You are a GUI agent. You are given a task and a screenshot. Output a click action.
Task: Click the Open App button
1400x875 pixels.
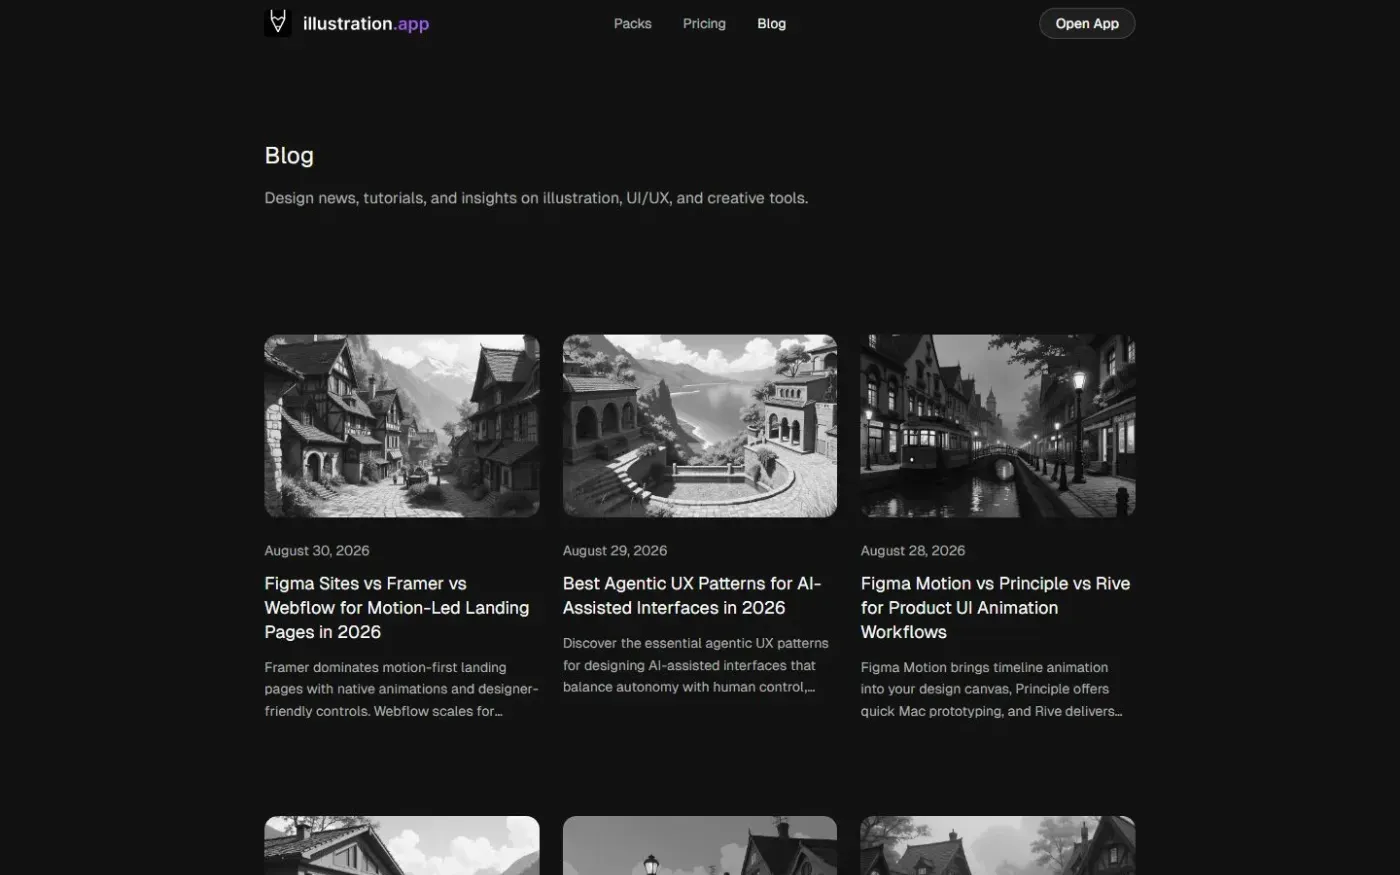1087,23
